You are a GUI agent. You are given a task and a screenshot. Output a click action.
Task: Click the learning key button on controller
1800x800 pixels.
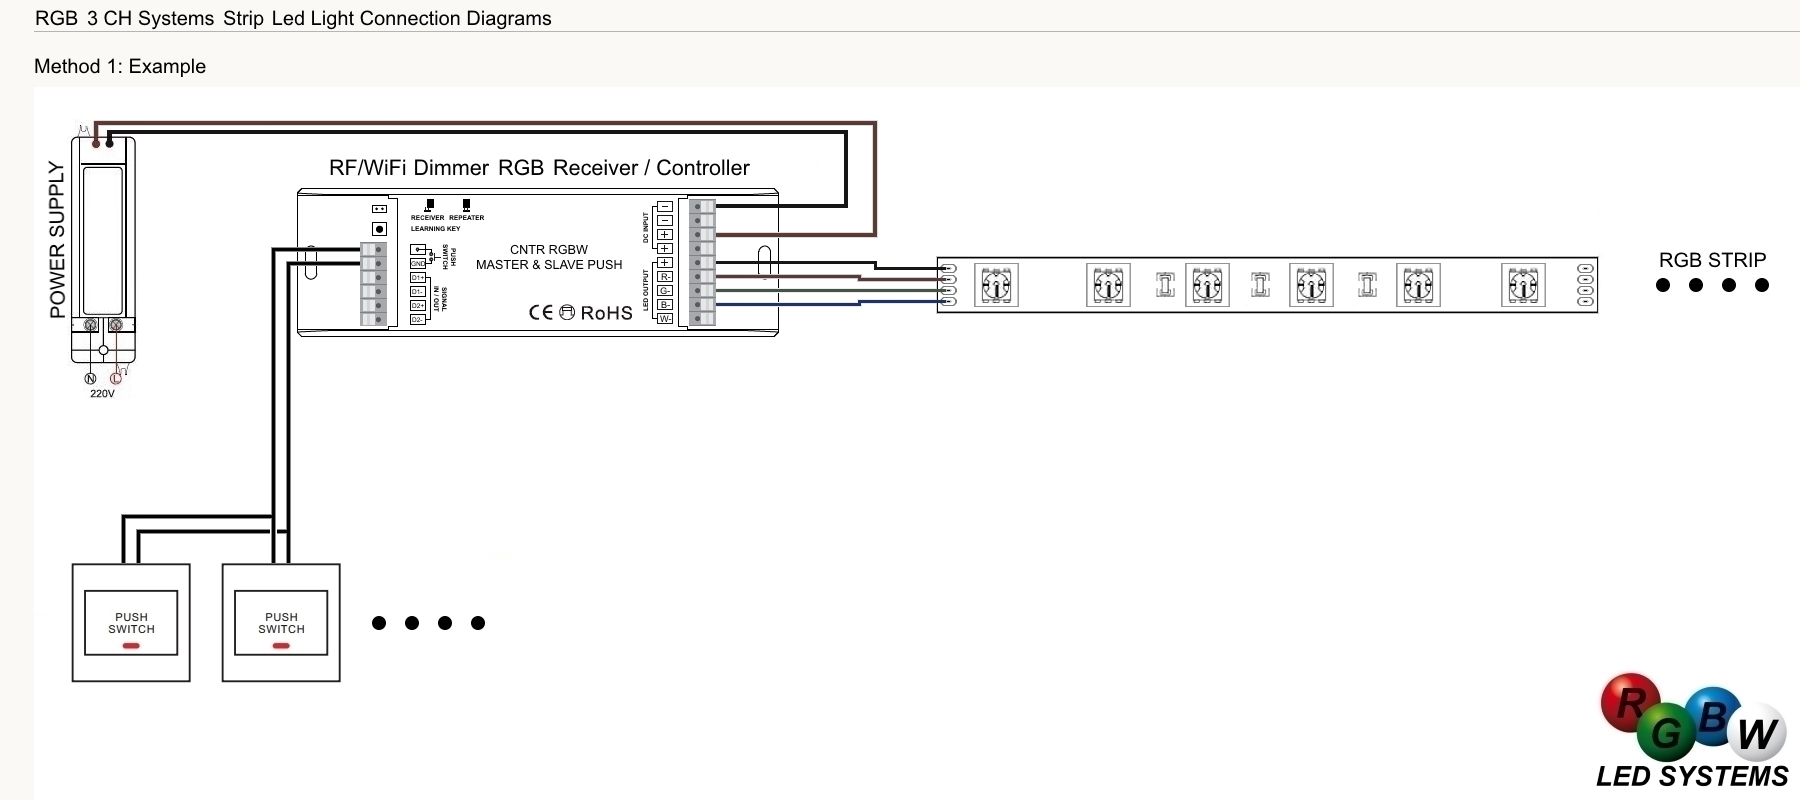[x=379, y=229]
